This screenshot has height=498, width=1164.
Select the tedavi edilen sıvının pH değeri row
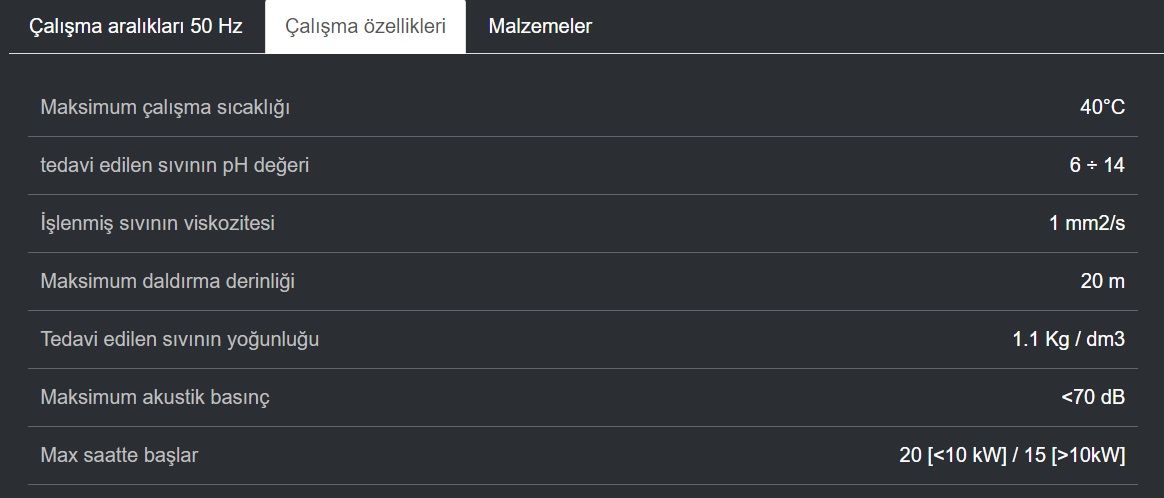pos(583,166)
